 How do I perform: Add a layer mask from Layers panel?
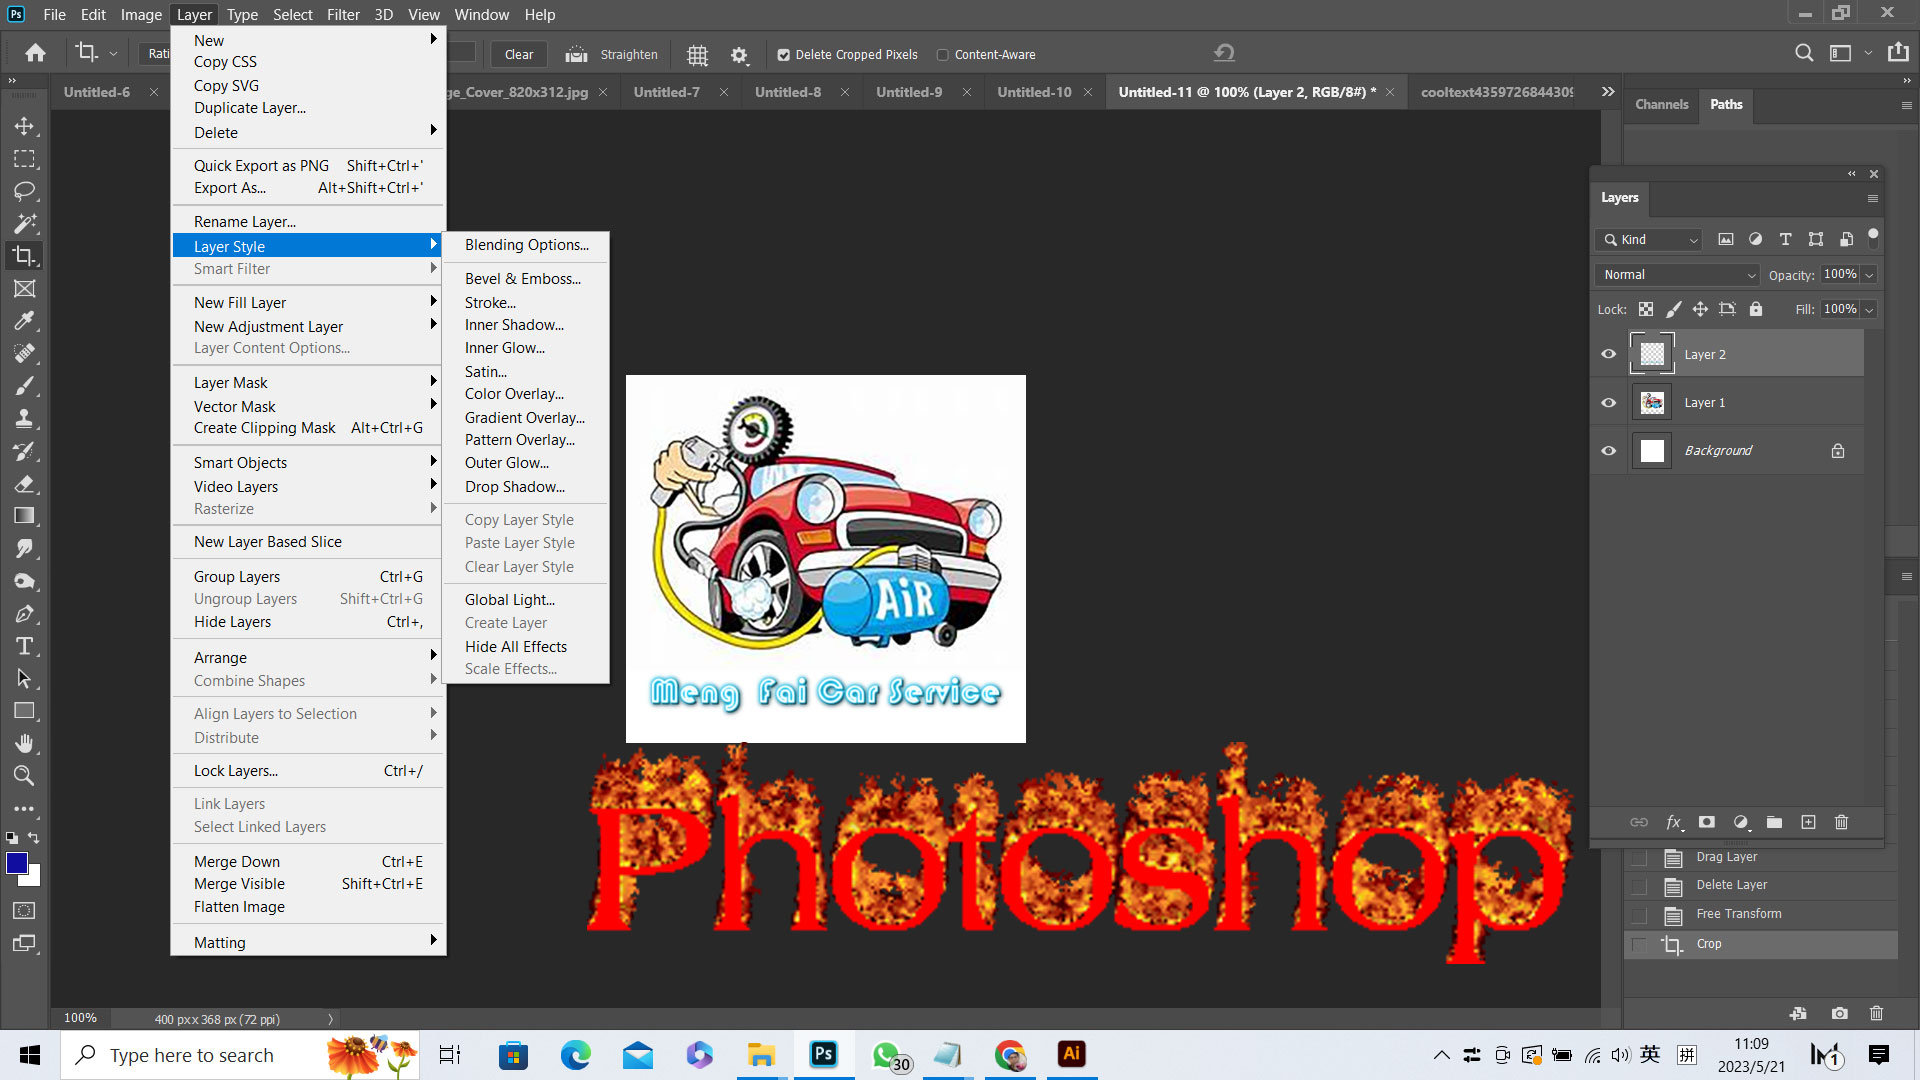[1707, 822]
